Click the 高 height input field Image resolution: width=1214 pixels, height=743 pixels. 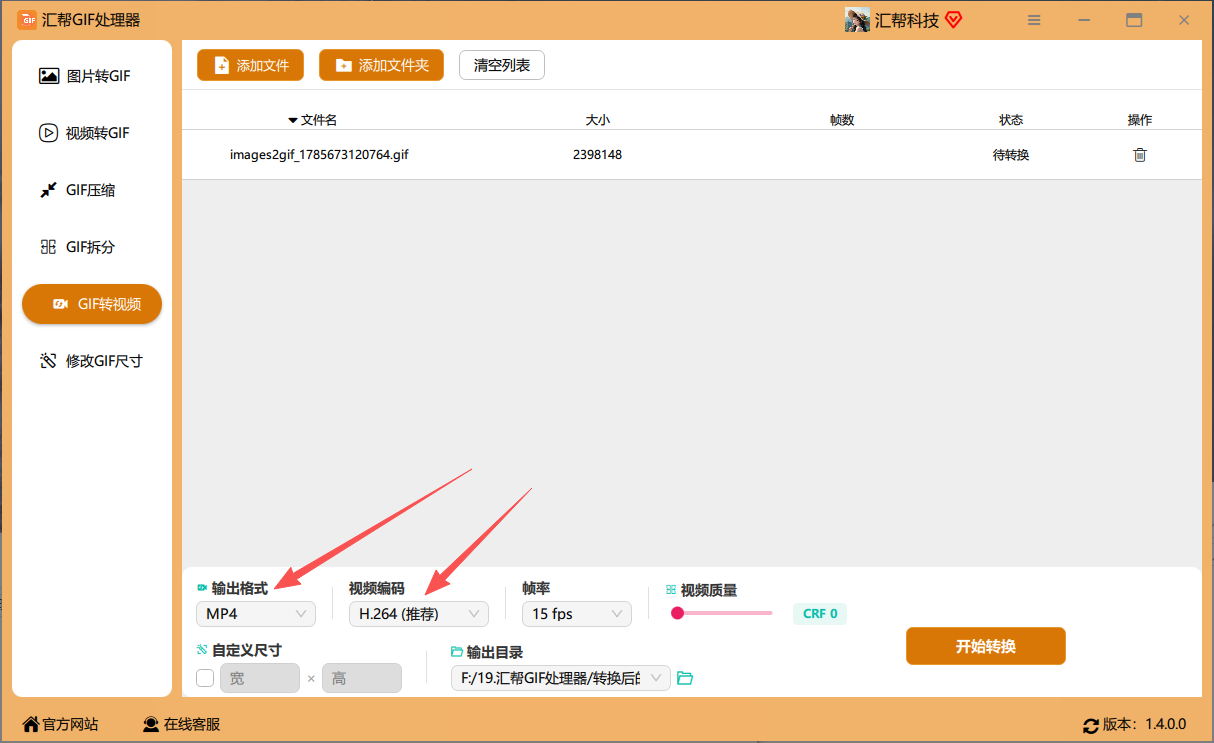362,678
